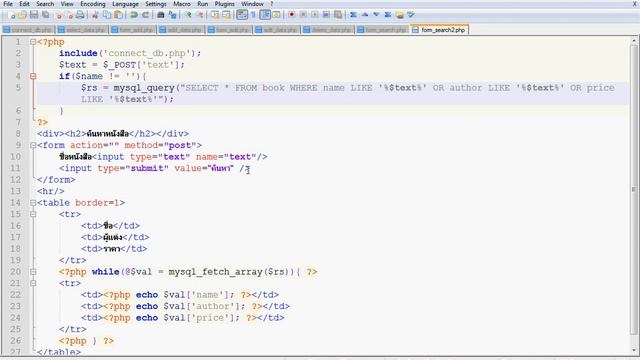Open the Encoding menu

93,4
